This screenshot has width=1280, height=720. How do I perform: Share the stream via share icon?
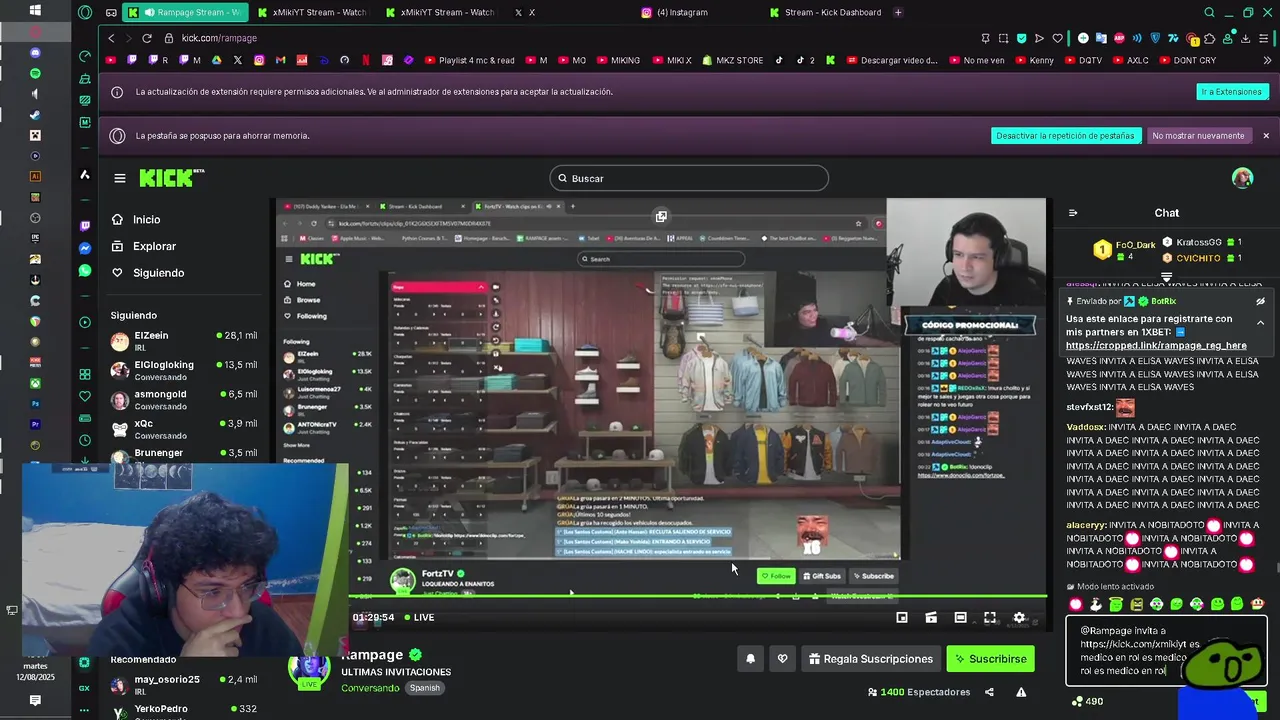pos(989,692)
